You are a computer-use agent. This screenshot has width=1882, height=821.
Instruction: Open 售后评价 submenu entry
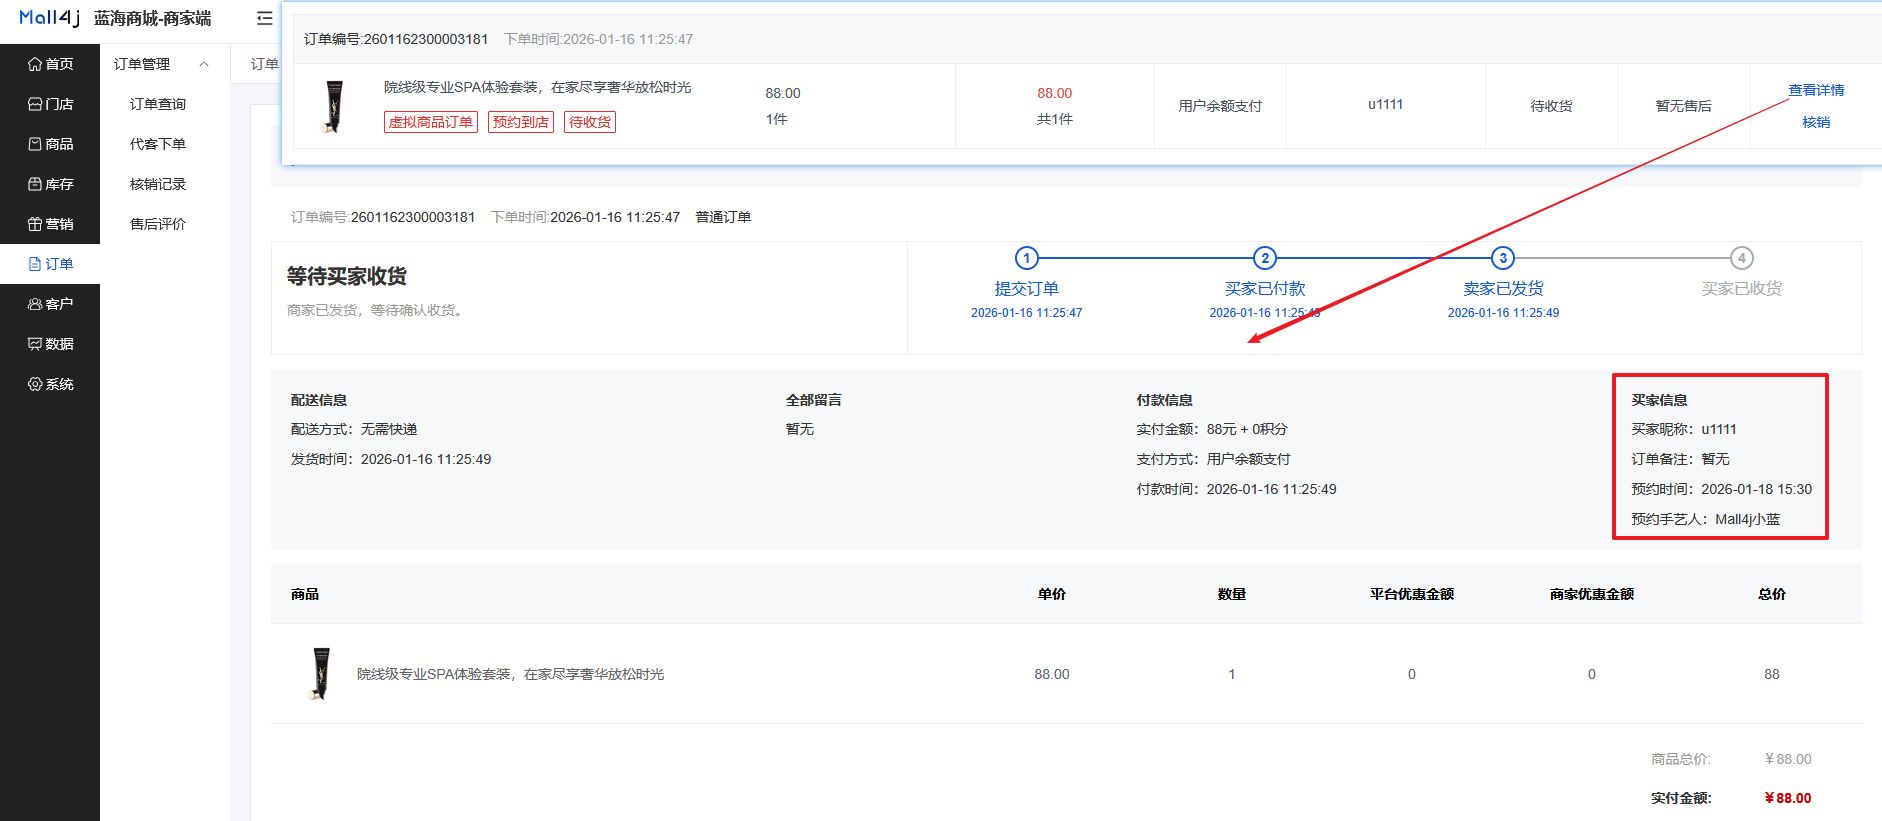tap(158, 224)
